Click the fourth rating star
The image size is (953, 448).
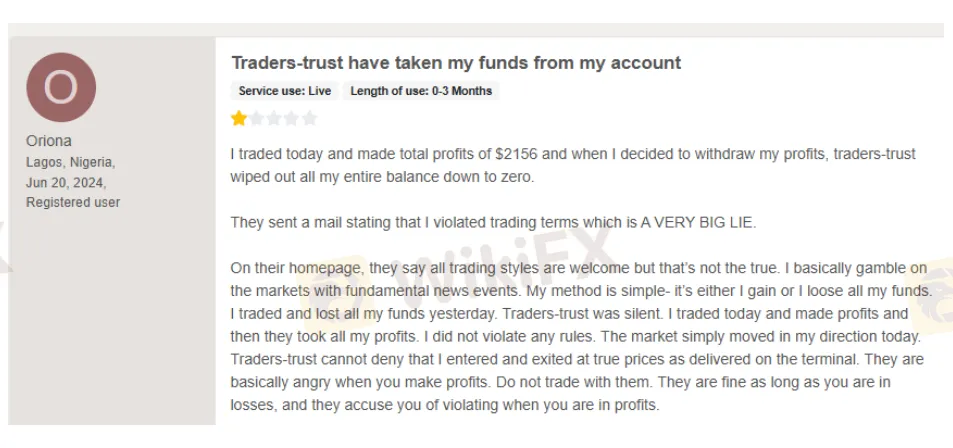291,119
